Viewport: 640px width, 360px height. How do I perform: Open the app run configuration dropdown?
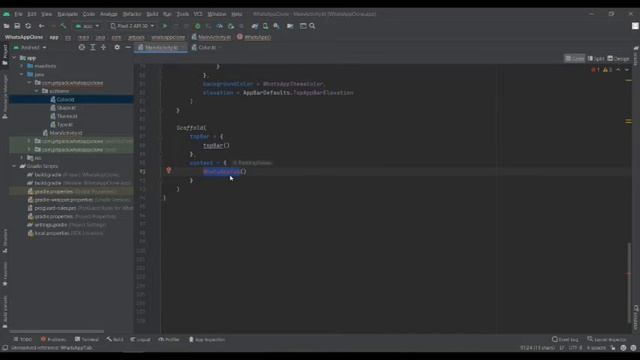pyautogui.click(x=87, y=26)
